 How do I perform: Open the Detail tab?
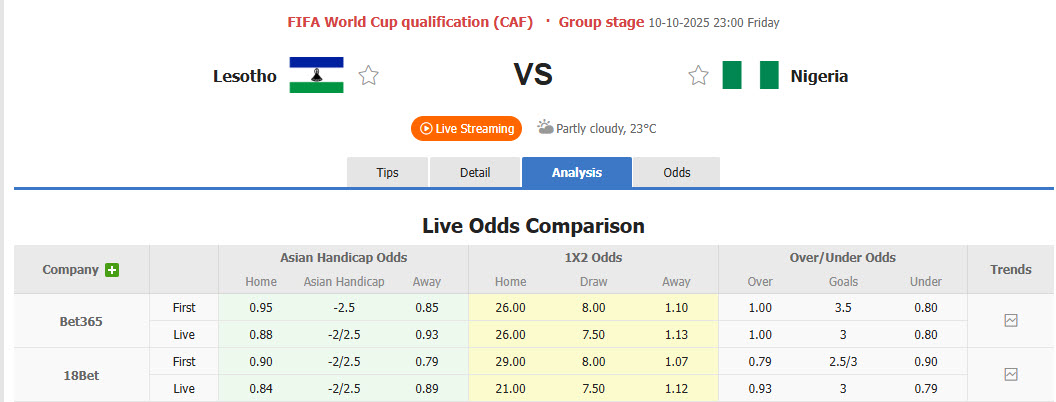(x=475, y=172)
